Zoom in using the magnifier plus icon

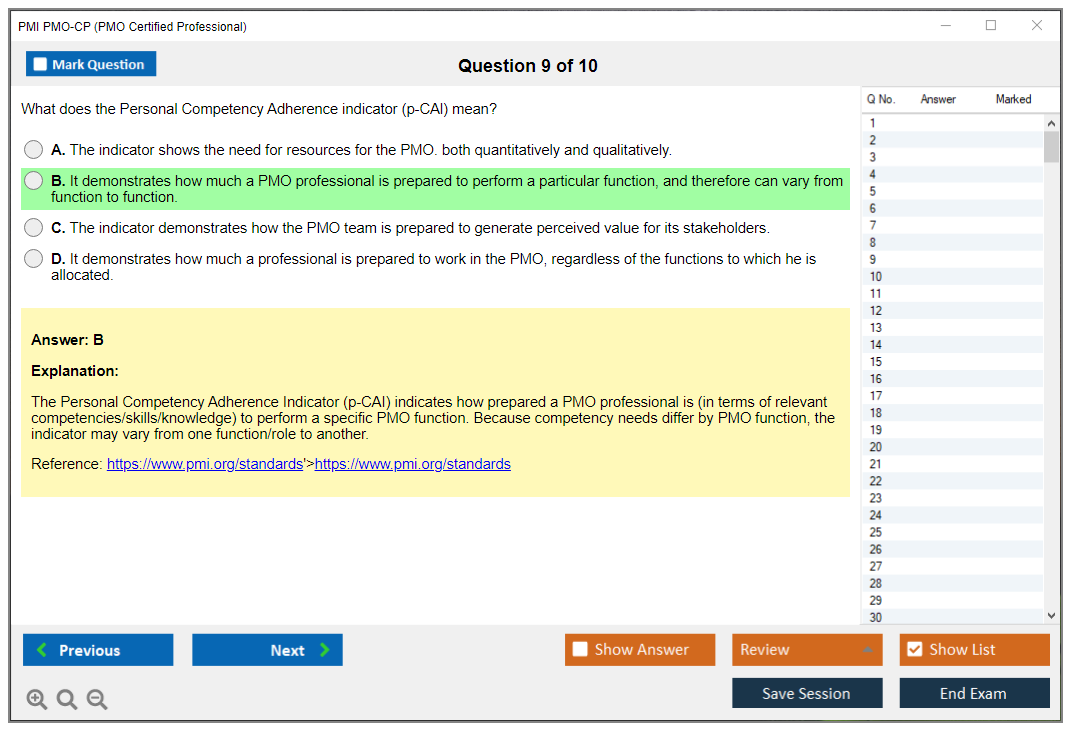tap(37, 699)
